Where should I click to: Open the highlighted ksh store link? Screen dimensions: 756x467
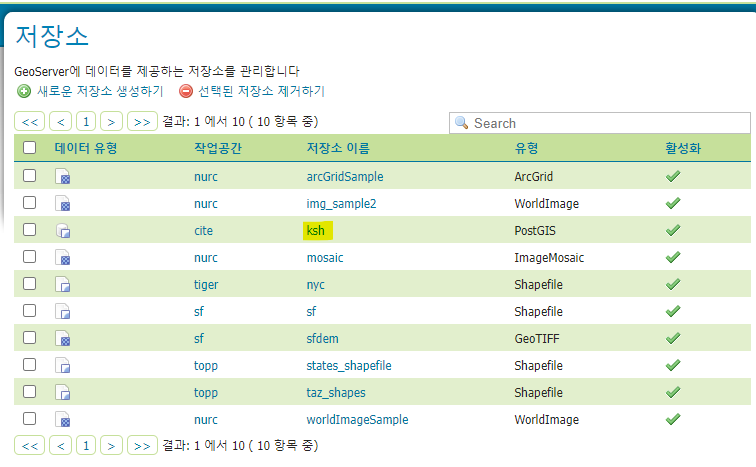[316, 231]
